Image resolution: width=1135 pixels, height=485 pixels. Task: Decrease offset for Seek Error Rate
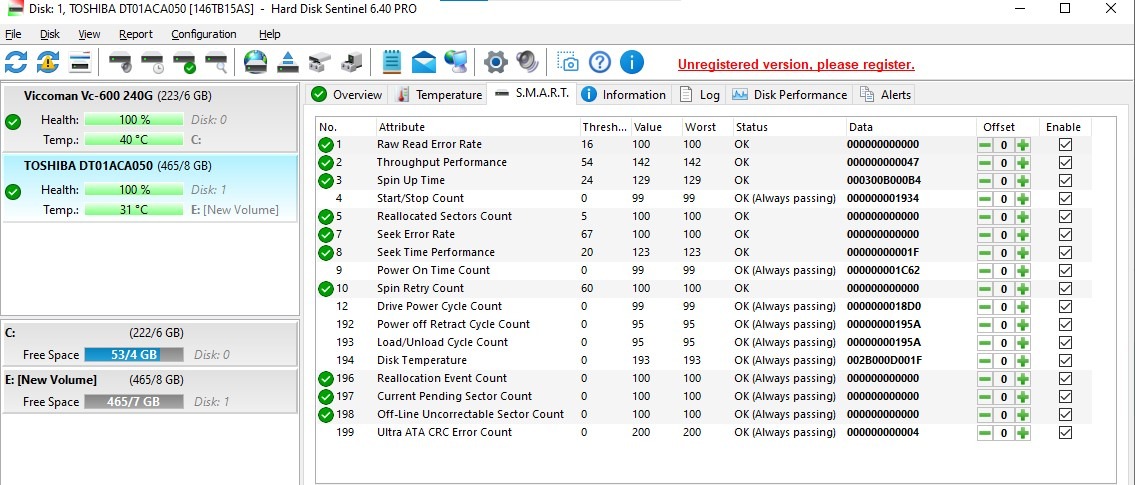pos(985,235)
